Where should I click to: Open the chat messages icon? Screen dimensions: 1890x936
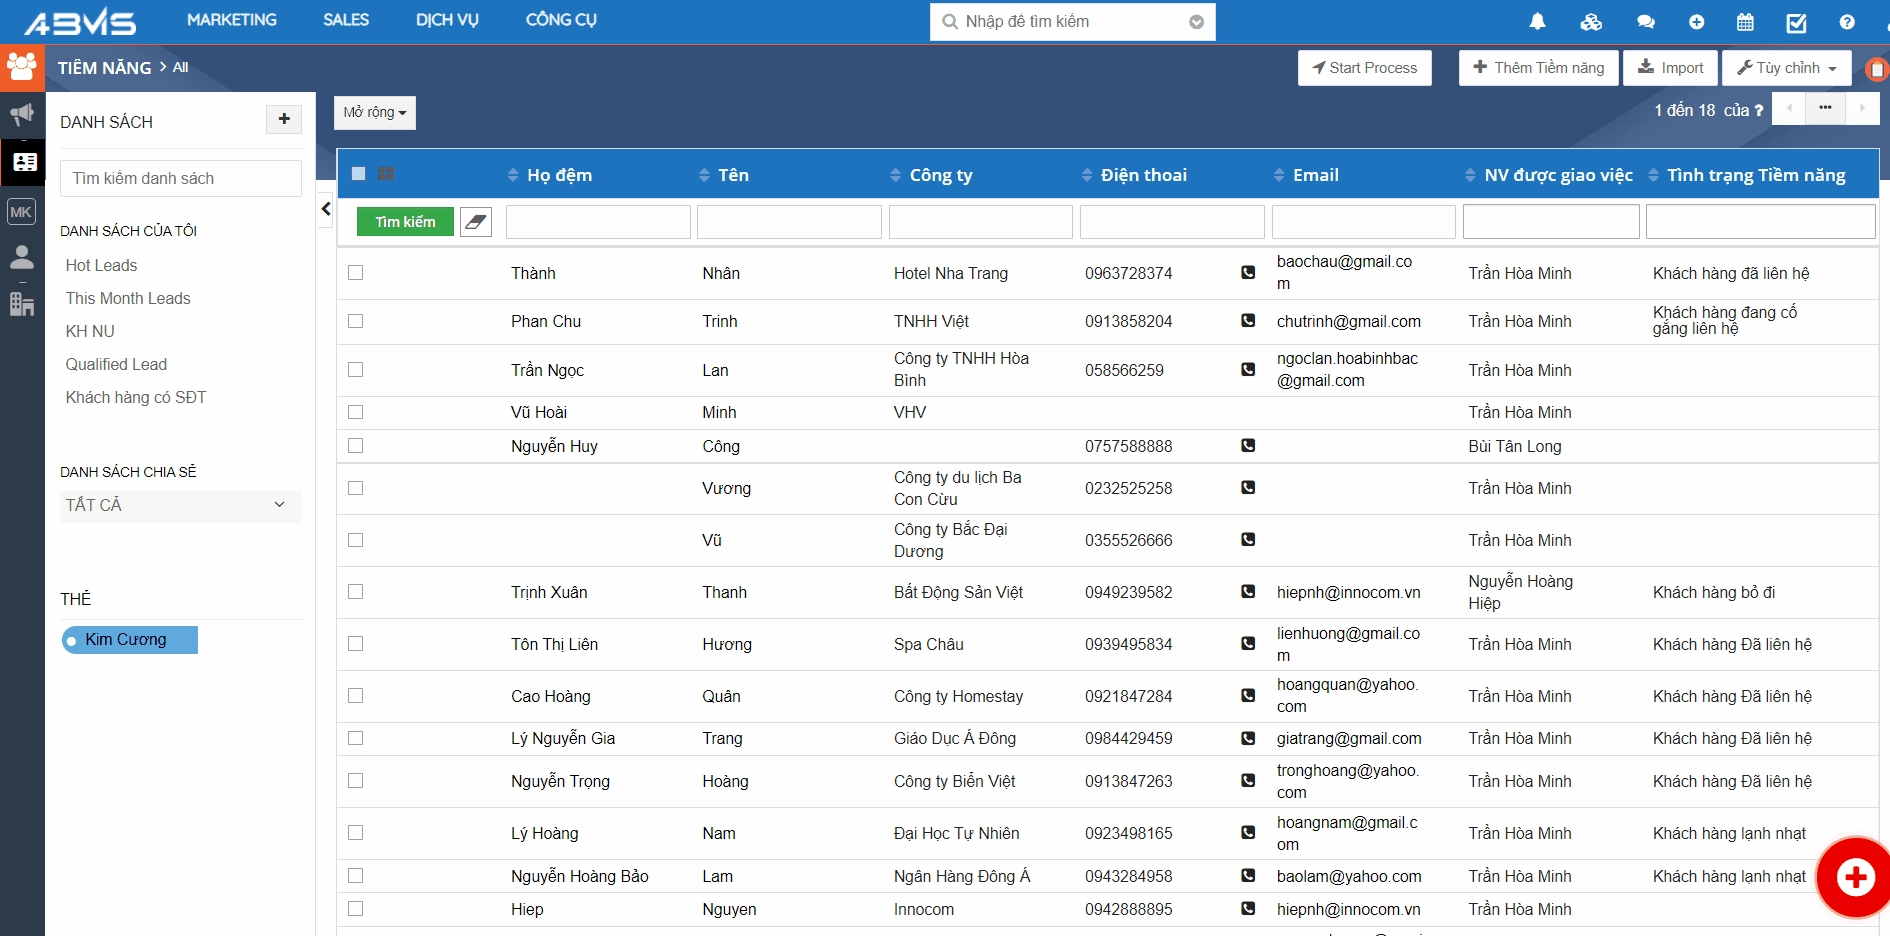point(1645,22)
